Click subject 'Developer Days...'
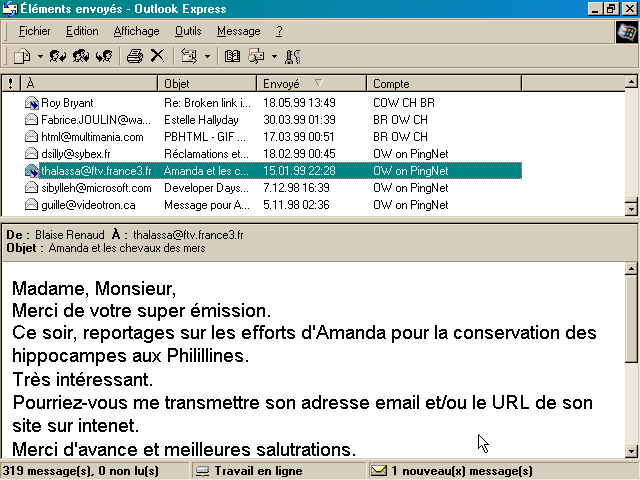 [x=206, y=188]
